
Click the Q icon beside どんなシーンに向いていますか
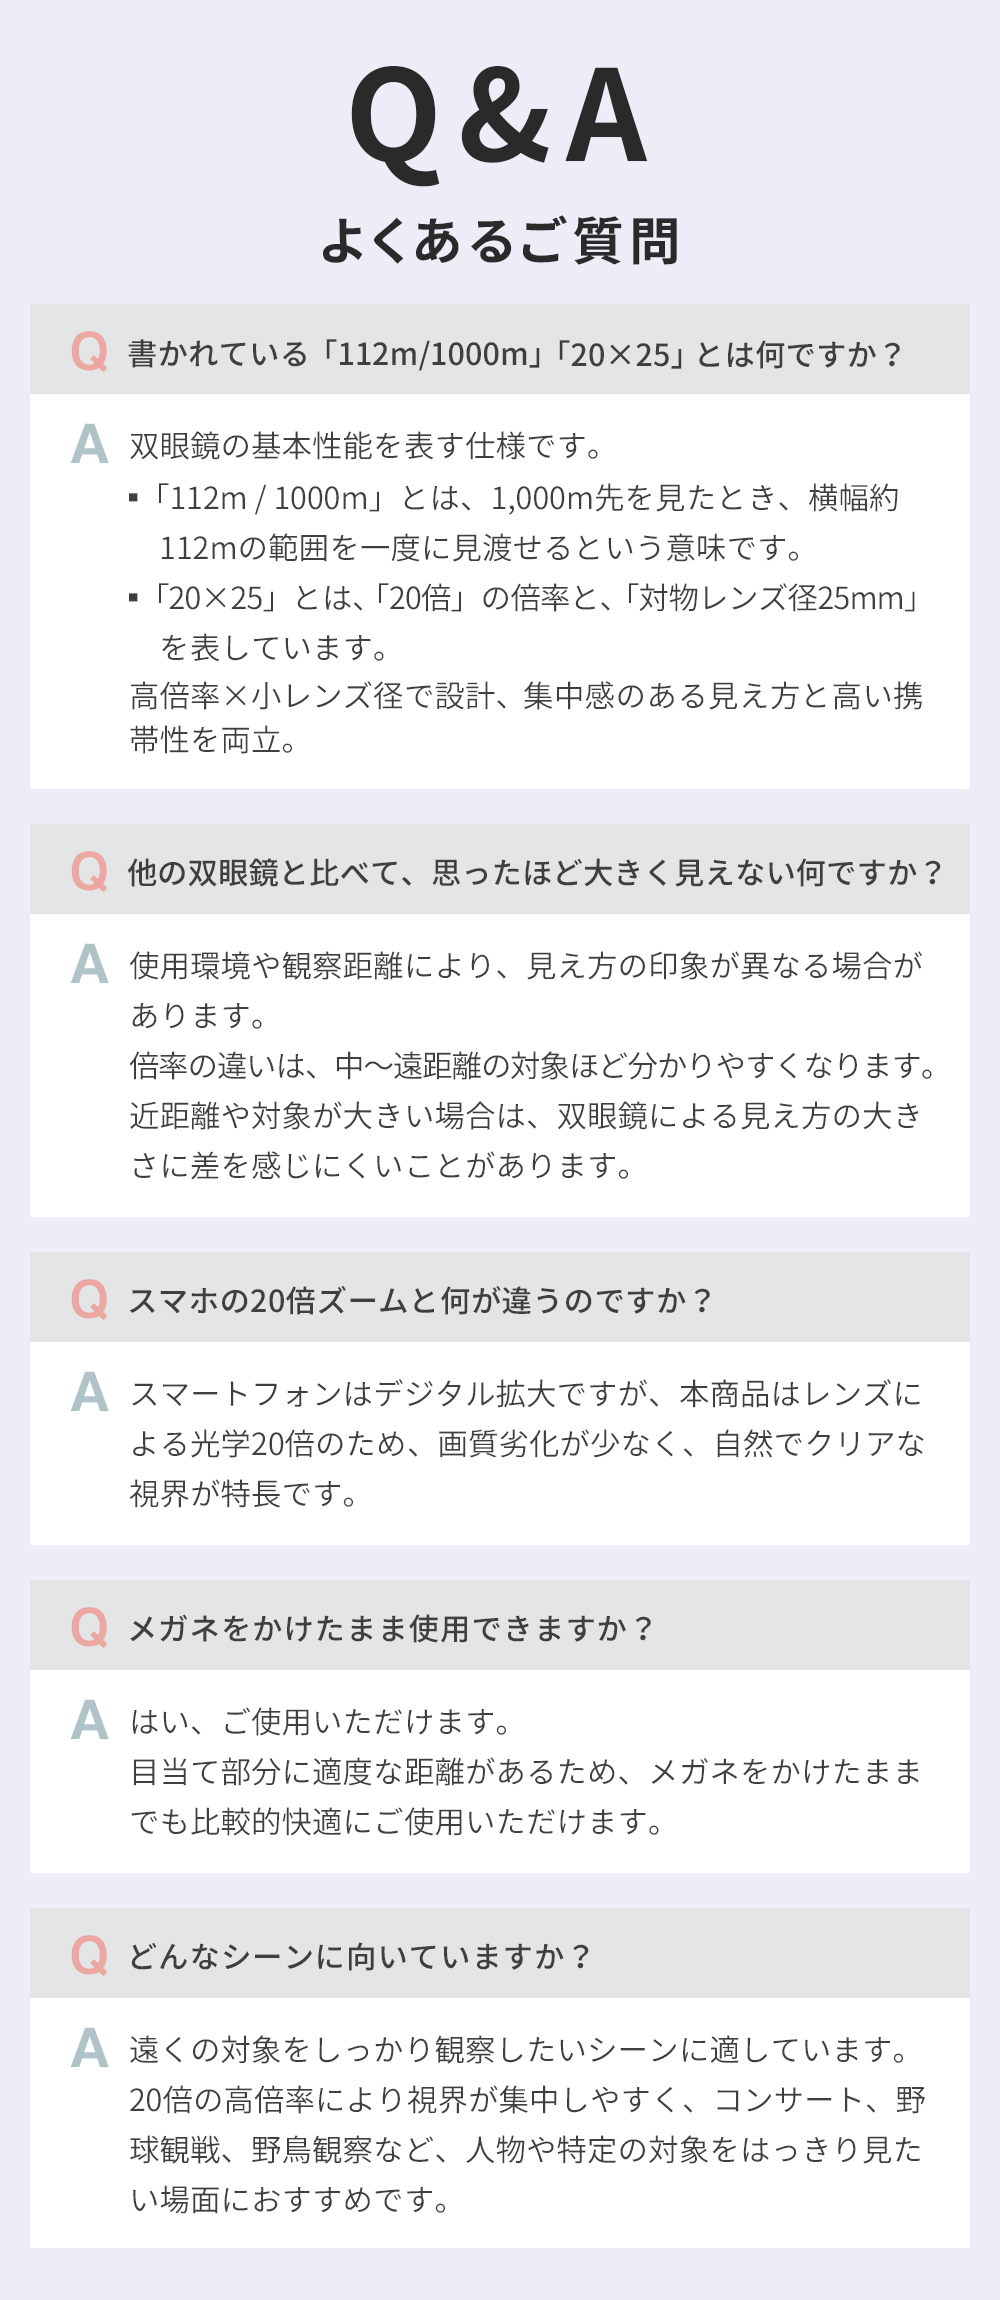89,1955
